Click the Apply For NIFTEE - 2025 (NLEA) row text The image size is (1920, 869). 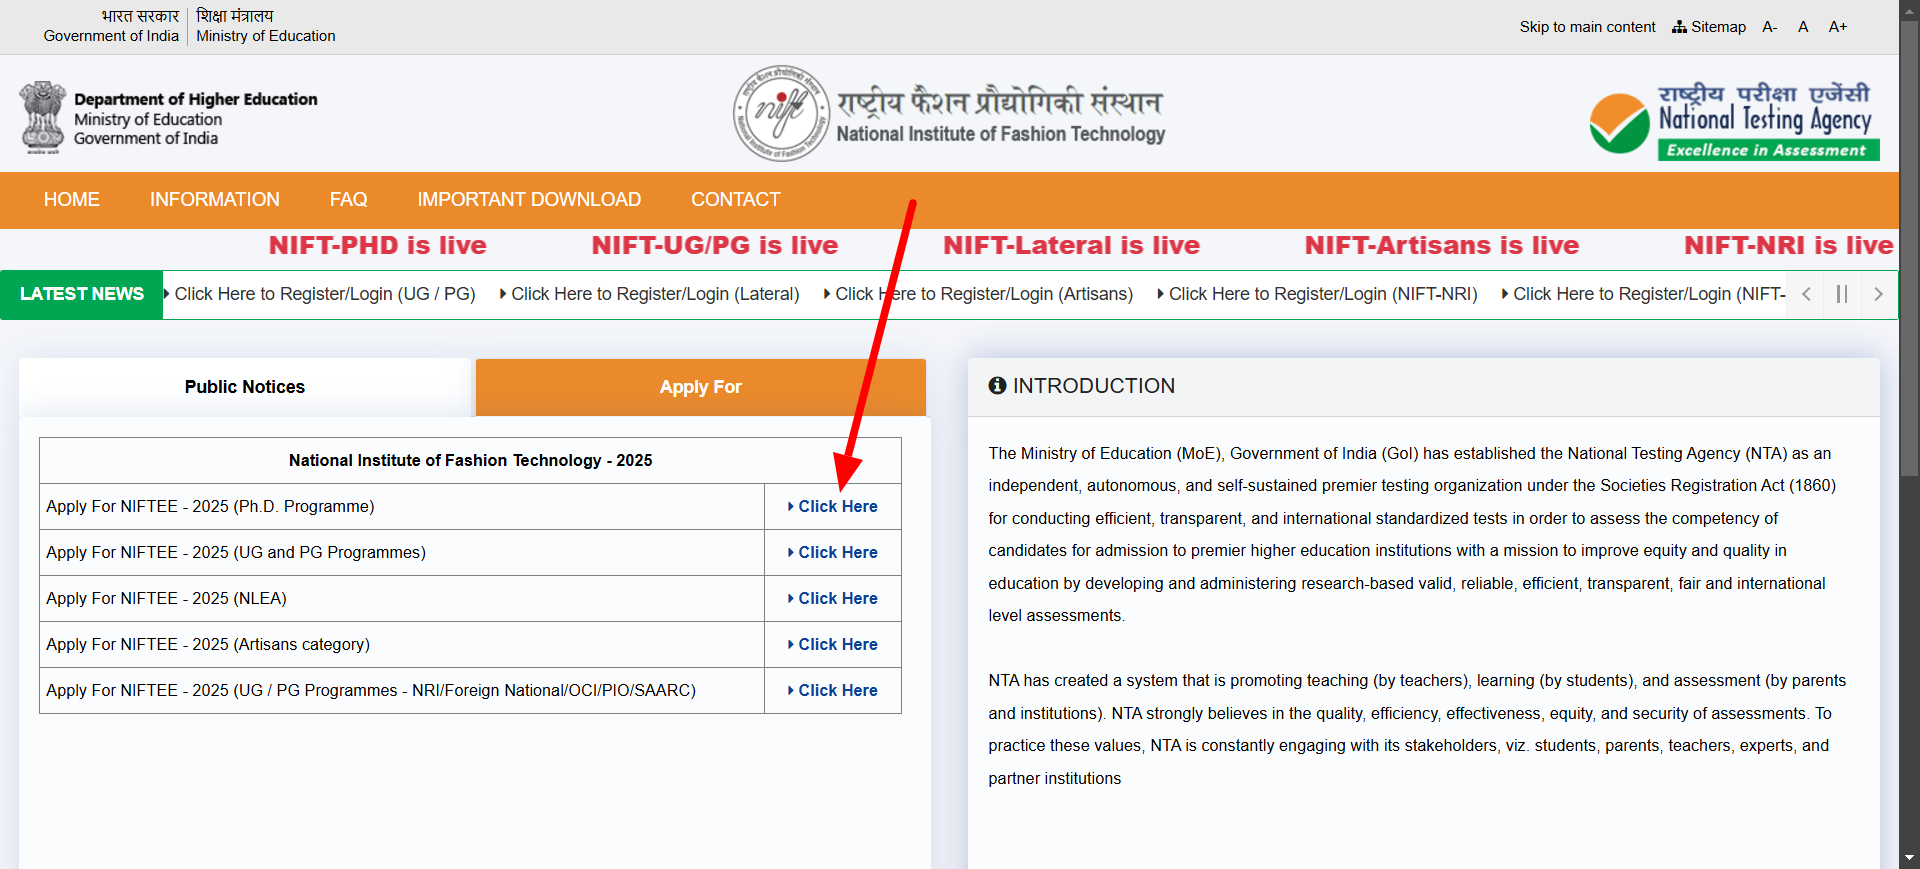(x=166, y=599)
